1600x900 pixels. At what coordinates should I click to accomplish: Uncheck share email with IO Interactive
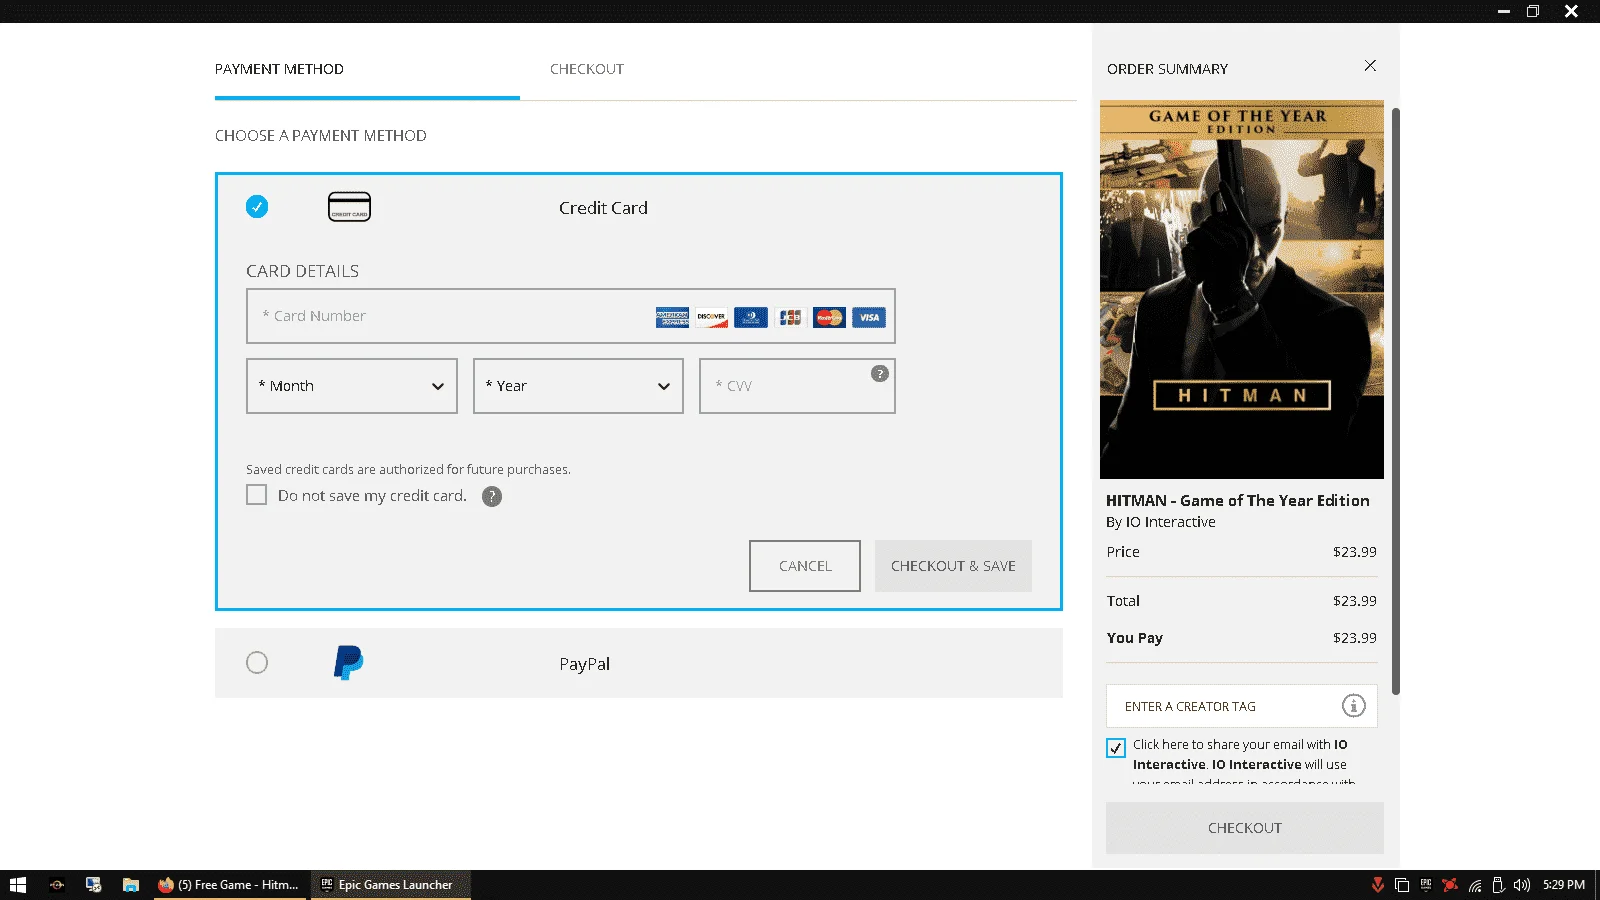coord(1116,748)
